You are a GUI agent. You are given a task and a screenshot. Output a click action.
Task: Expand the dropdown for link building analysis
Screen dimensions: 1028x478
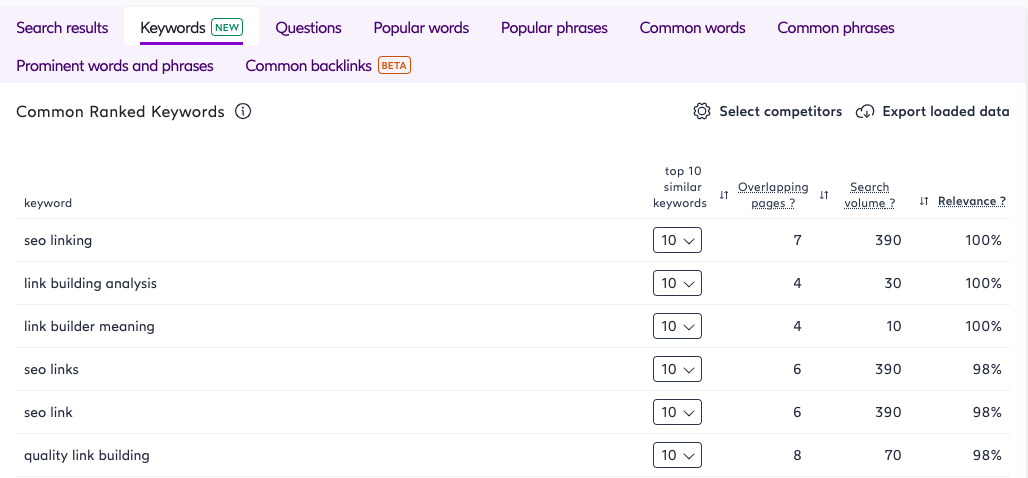[x=677, y=283]
